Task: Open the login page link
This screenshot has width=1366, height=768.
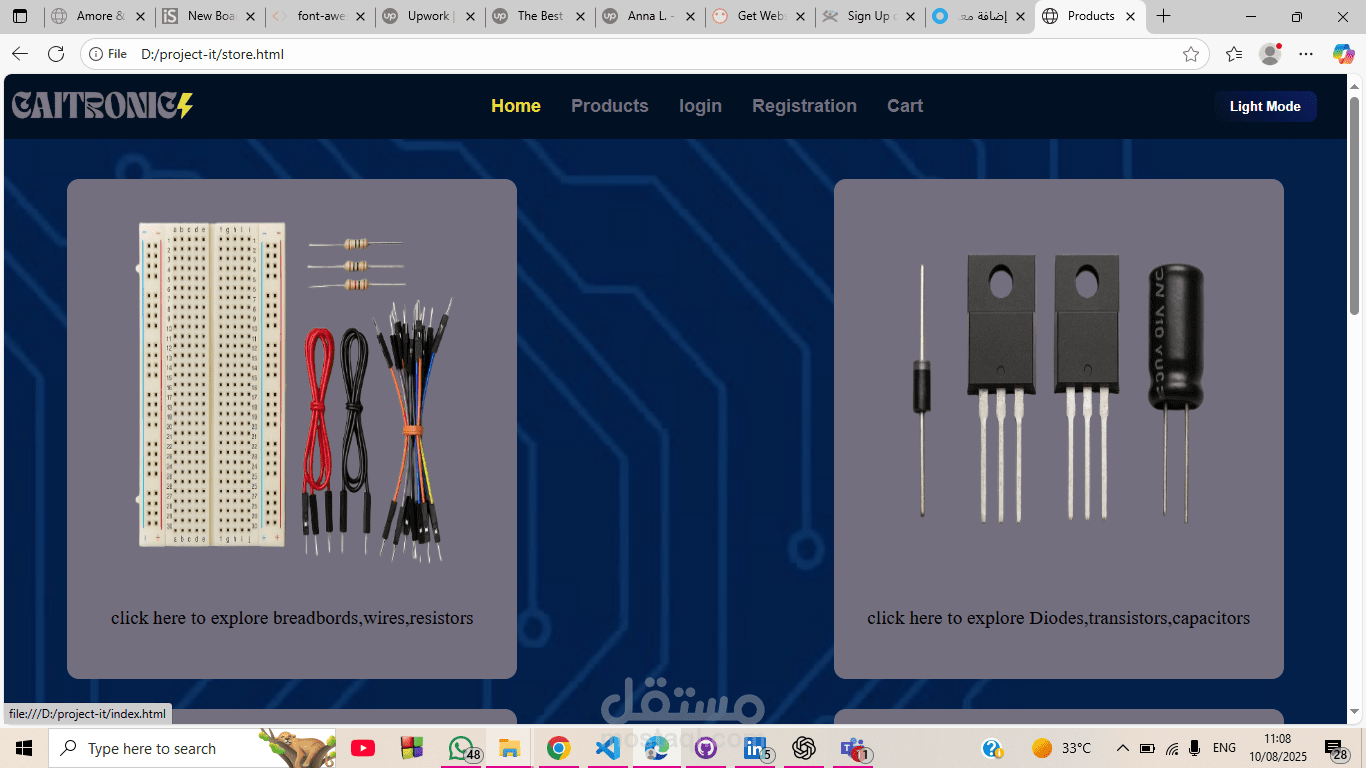Action: (x=700, y=106)
